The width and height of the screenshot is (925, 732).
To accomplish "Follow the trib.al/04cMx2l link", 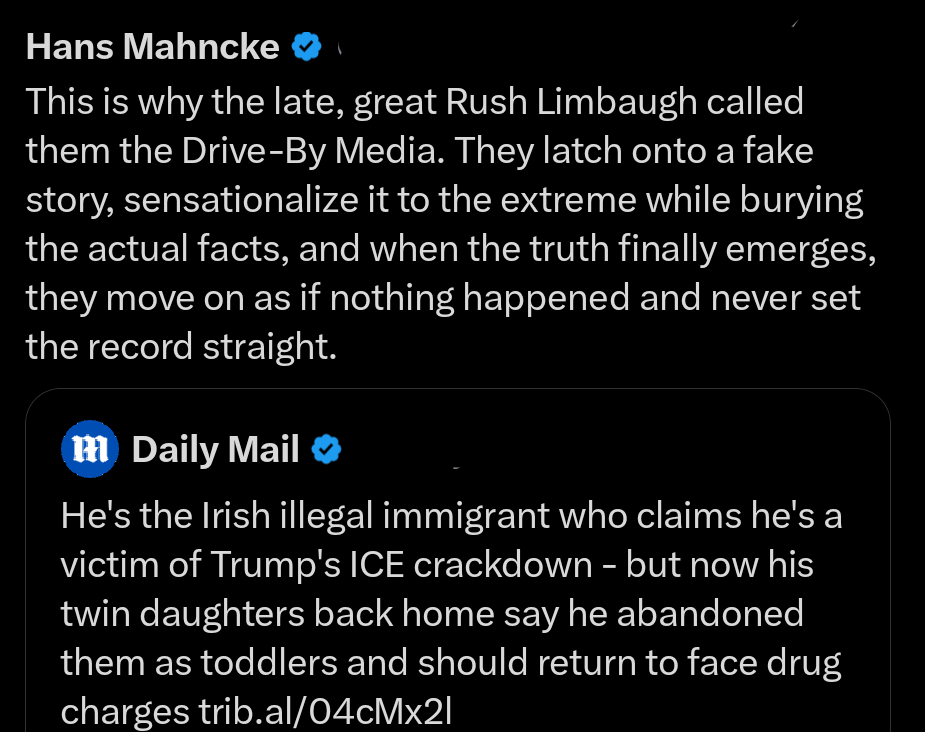I will point(321,710).
